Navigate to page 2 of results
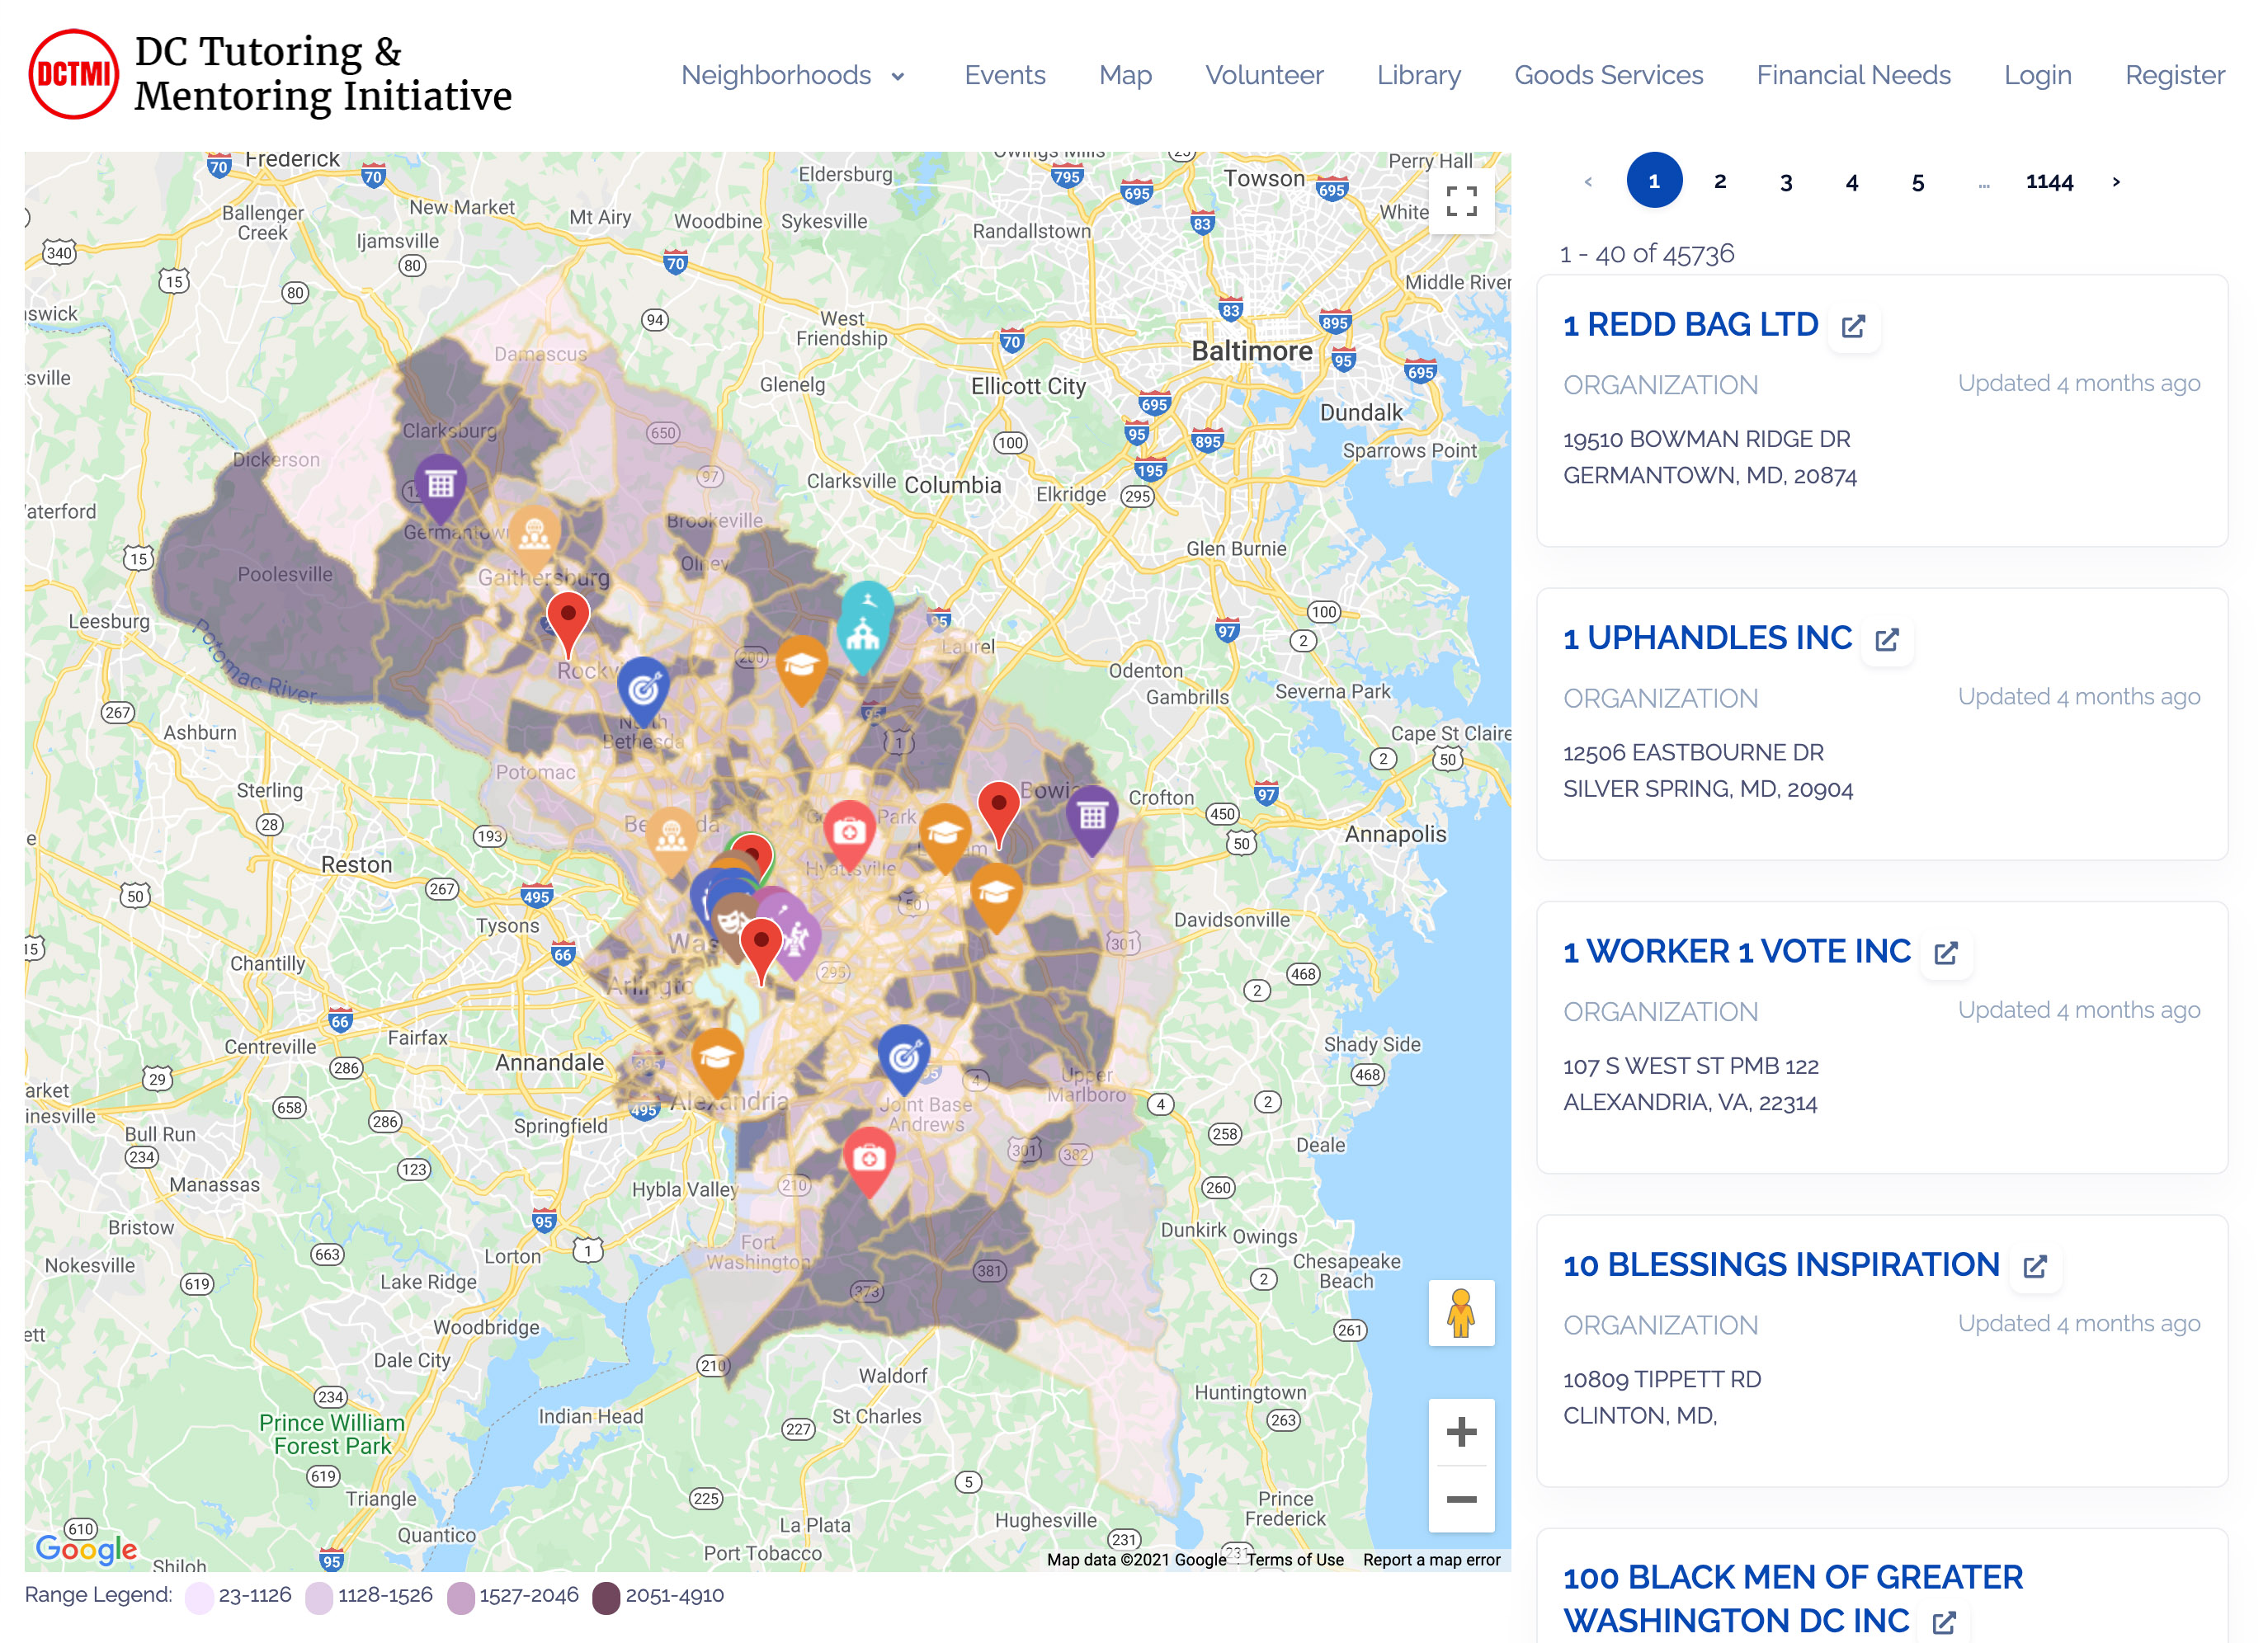The width and height of the screenshot is (2268, 1643). pyautogui.click(x=1719, y=181)
